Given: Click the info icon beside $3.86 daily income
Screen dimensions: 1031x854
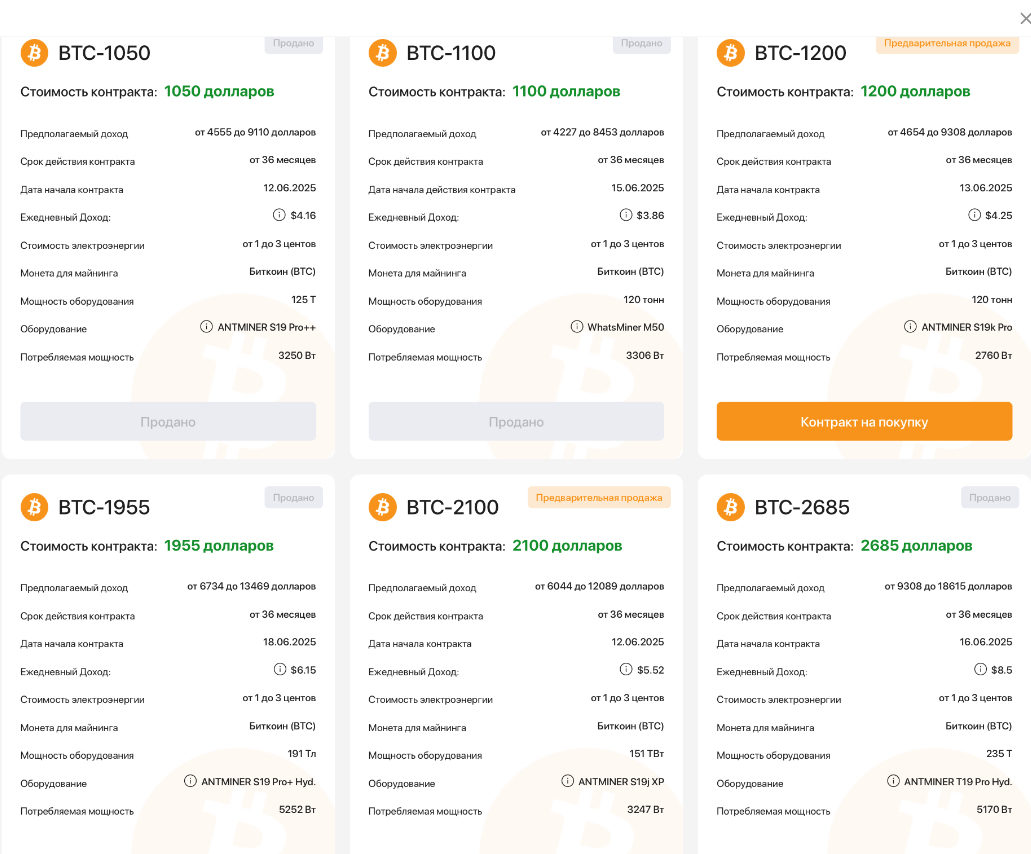Looking at the screenshot, I should [x=626, y=215].
